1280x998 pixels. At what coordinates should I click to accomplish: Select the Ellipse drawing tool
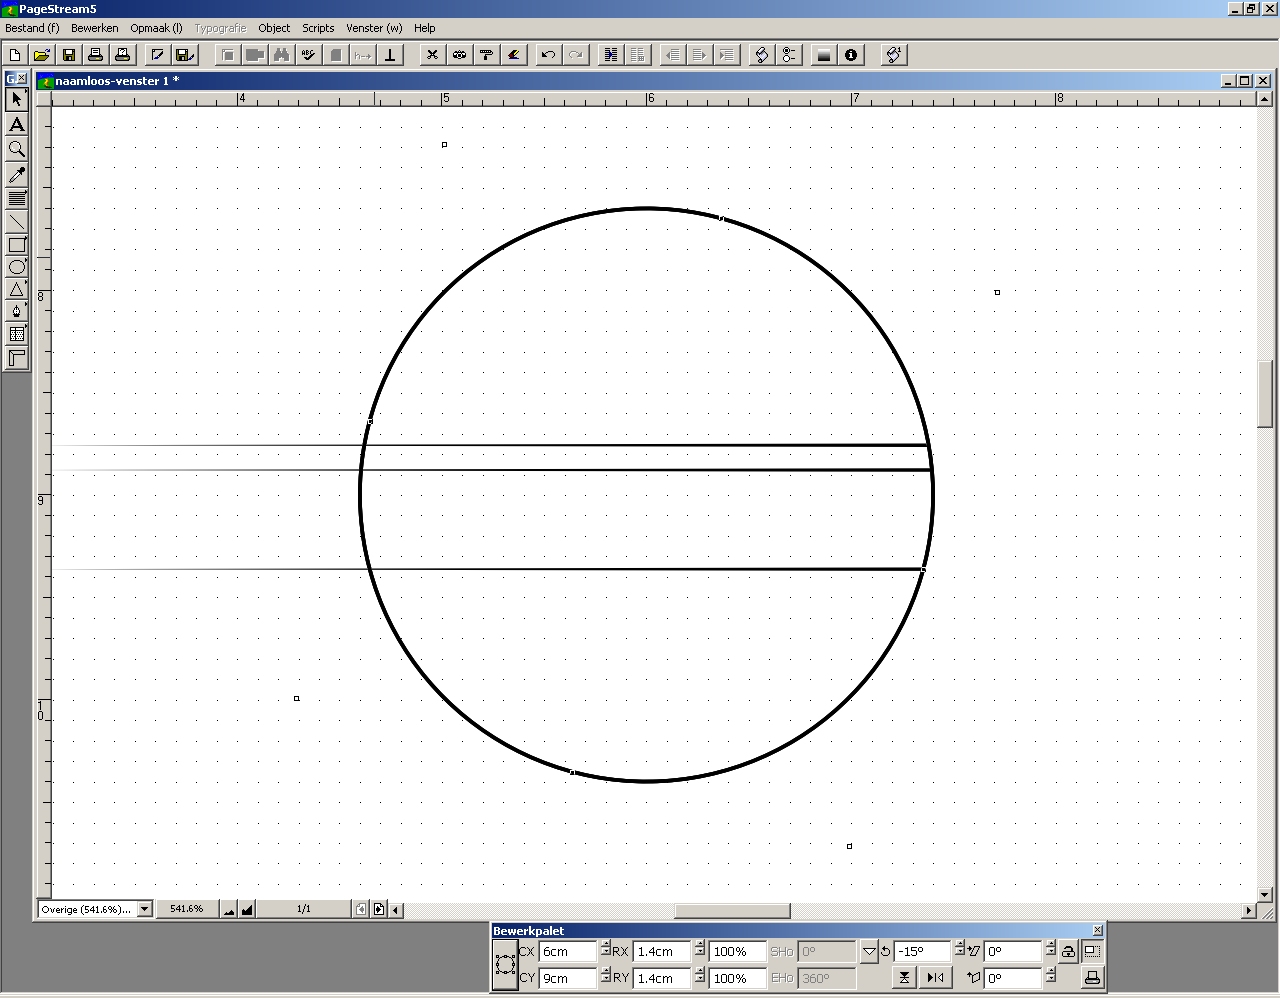17,267
